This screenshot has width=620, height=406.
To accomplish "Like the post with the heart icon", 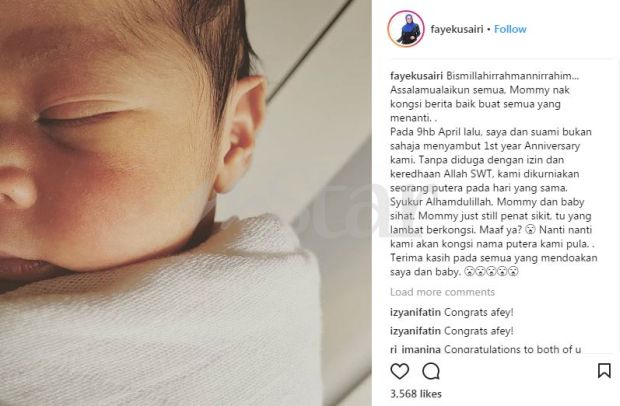I will 399,371.
